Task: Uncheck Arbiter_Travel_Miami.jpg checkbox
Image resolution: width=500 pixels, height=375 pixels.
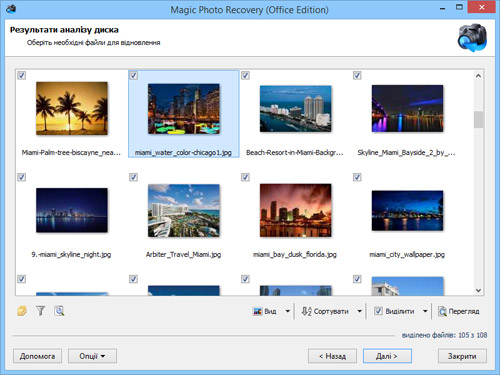Action: (x=133, y=177)
